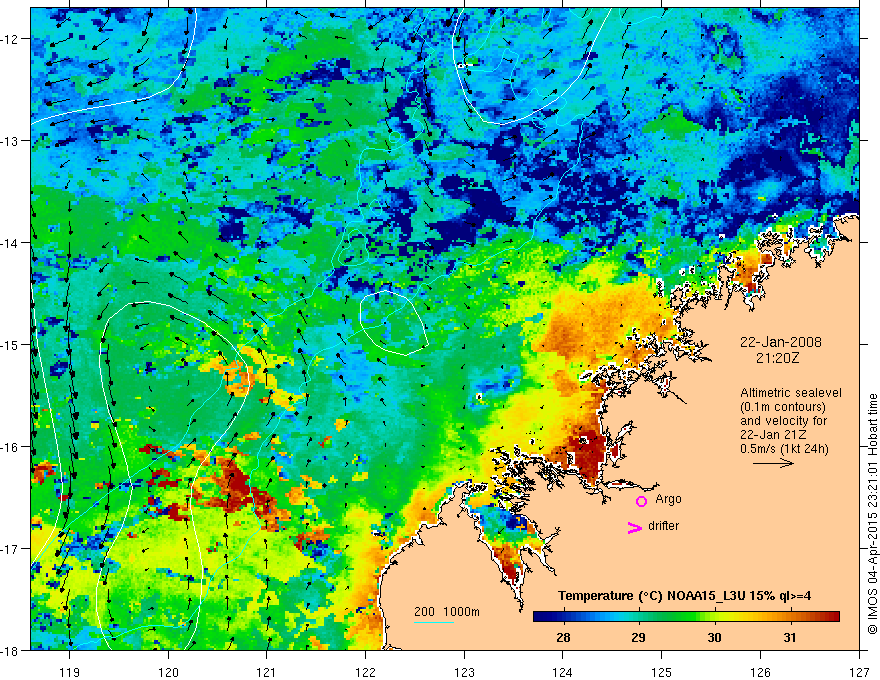This screenshot has height=680, width=880.
Task: Click the longitude axis label 123
Action: [464, 672]
